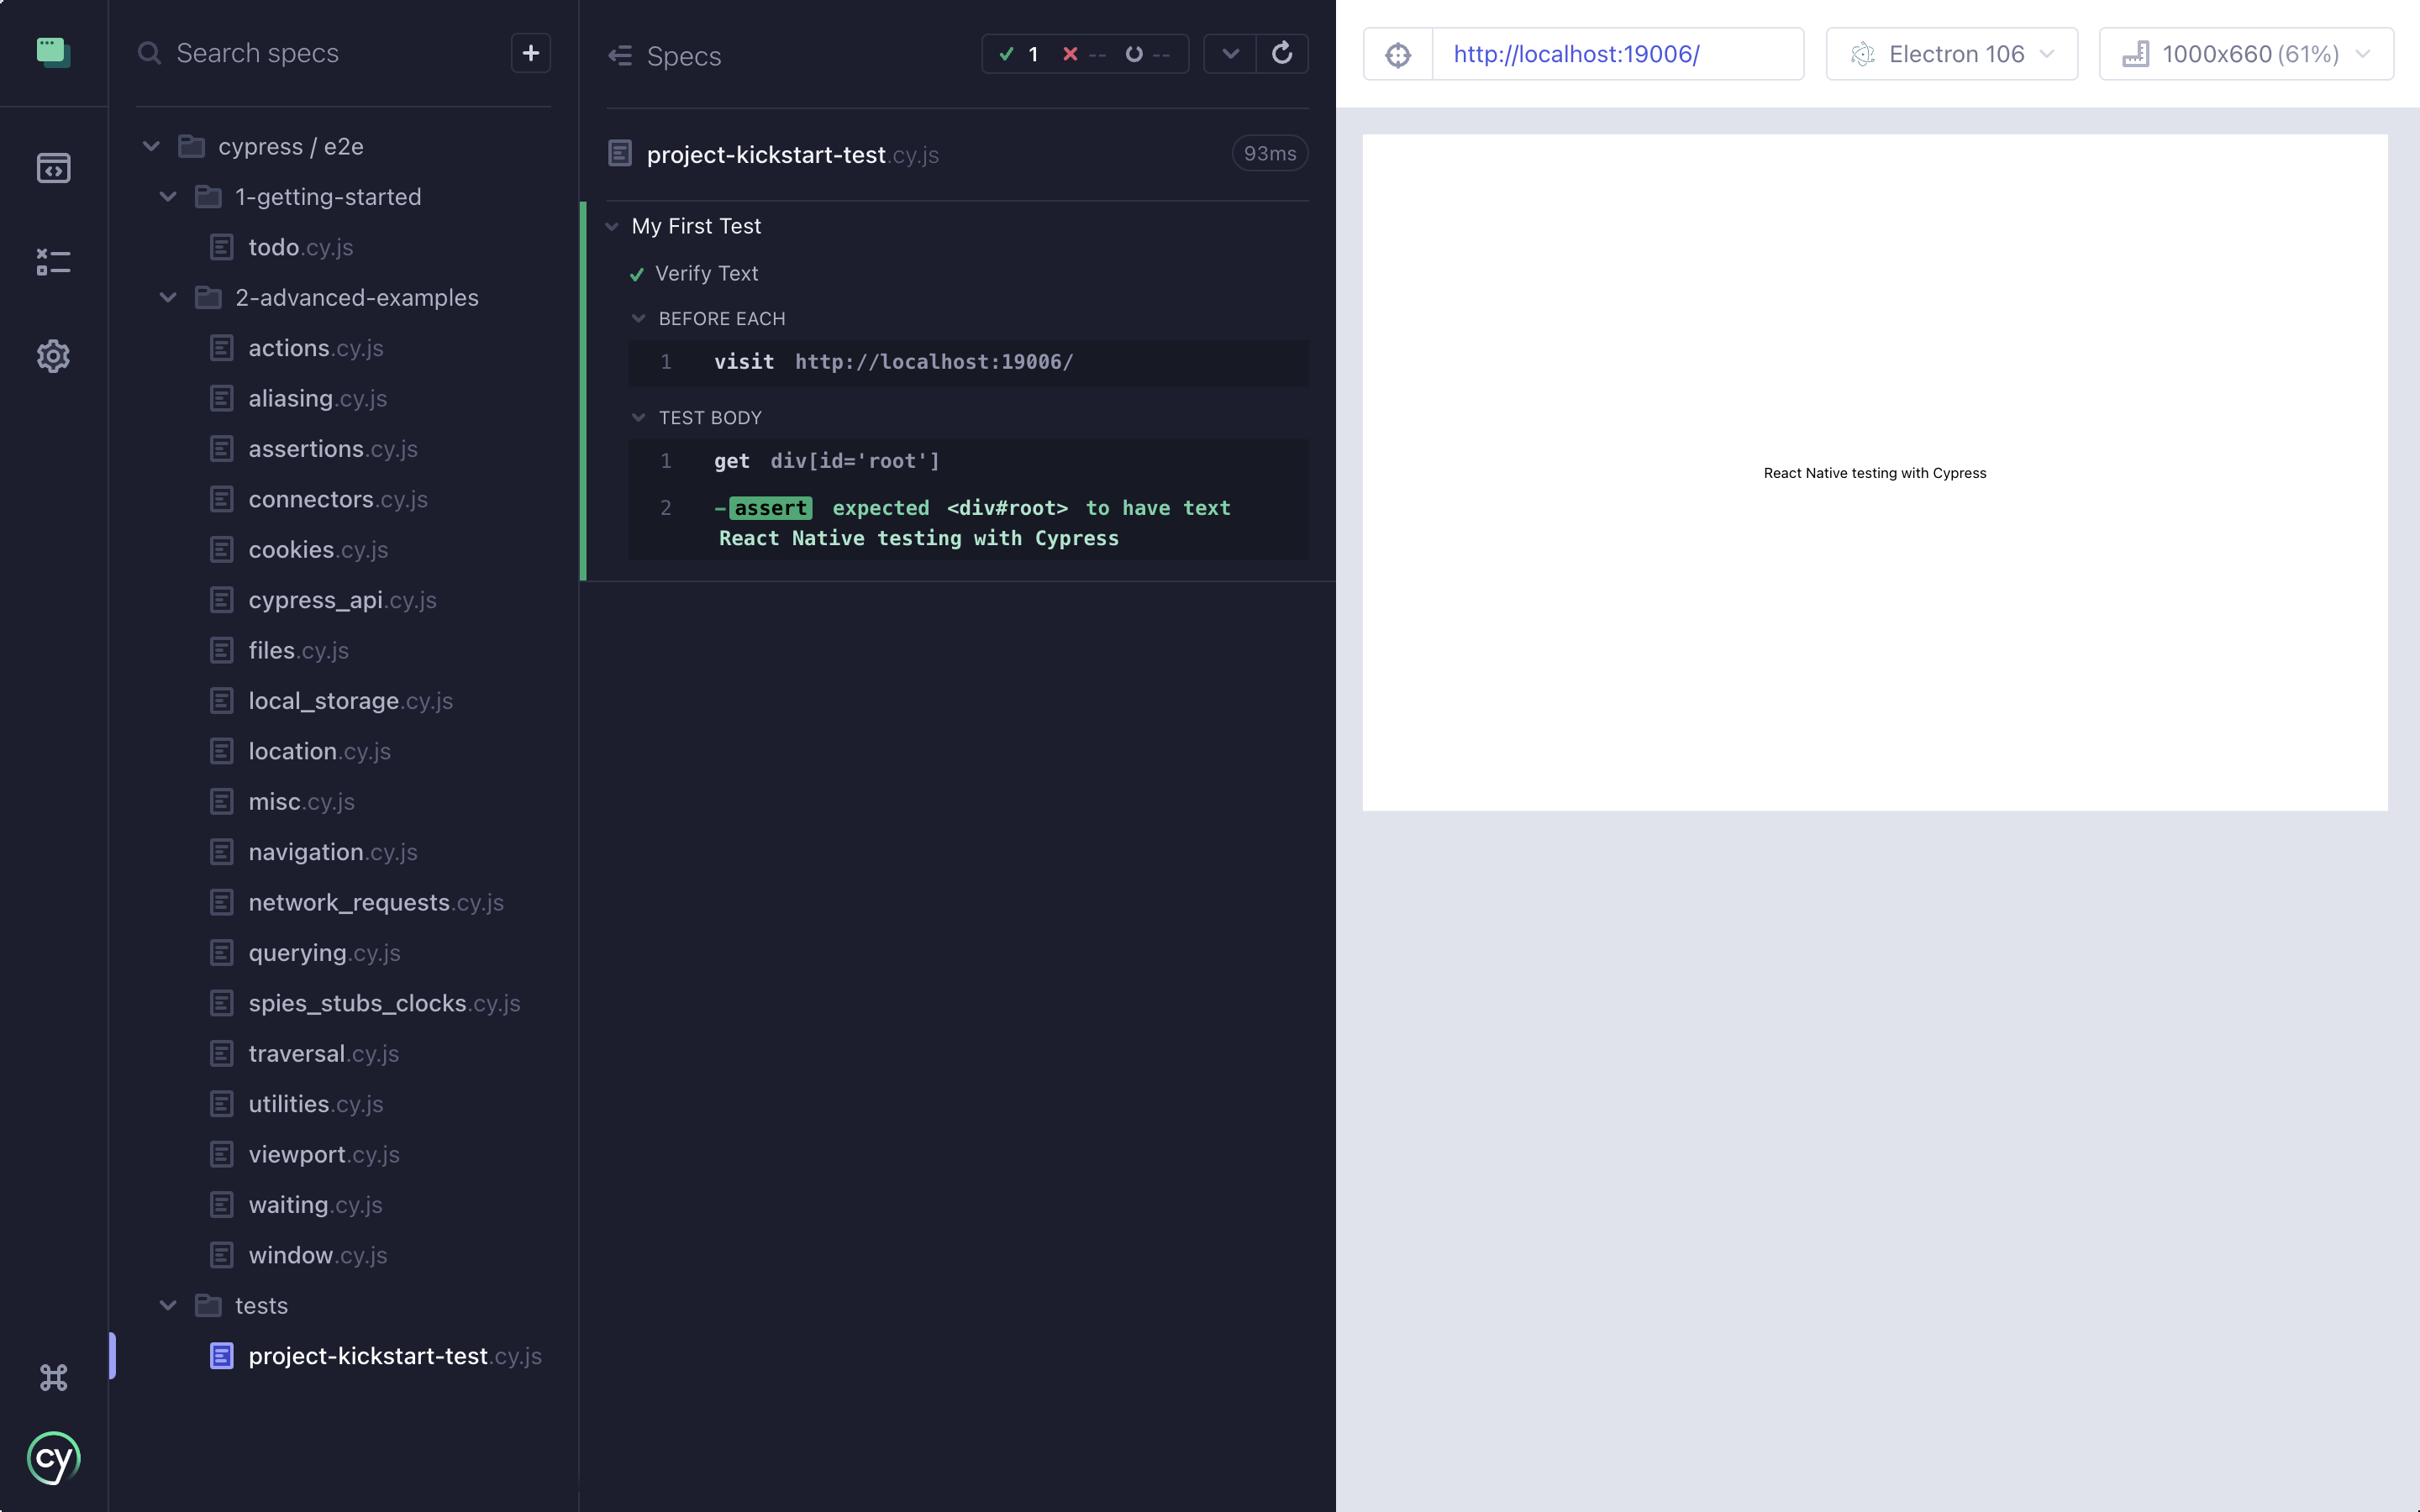
Task: Collapse the cypress / e2e folder
Action: pos(151,147)
